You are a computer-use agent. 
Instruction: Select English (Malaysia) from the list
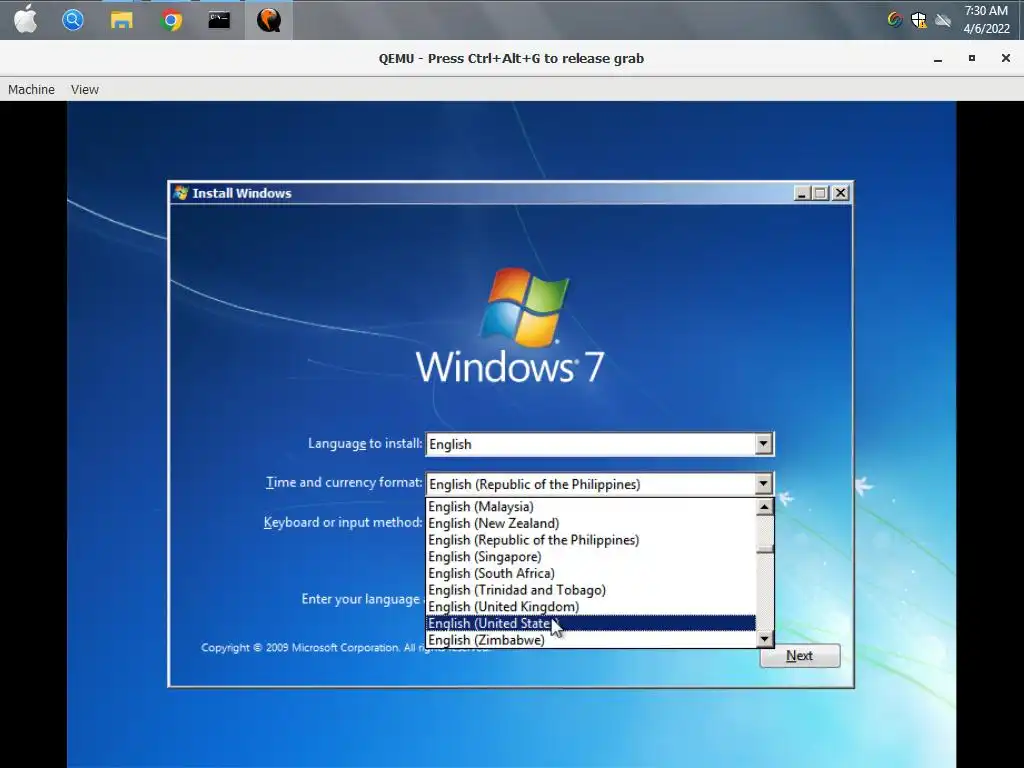click(590, 507)
